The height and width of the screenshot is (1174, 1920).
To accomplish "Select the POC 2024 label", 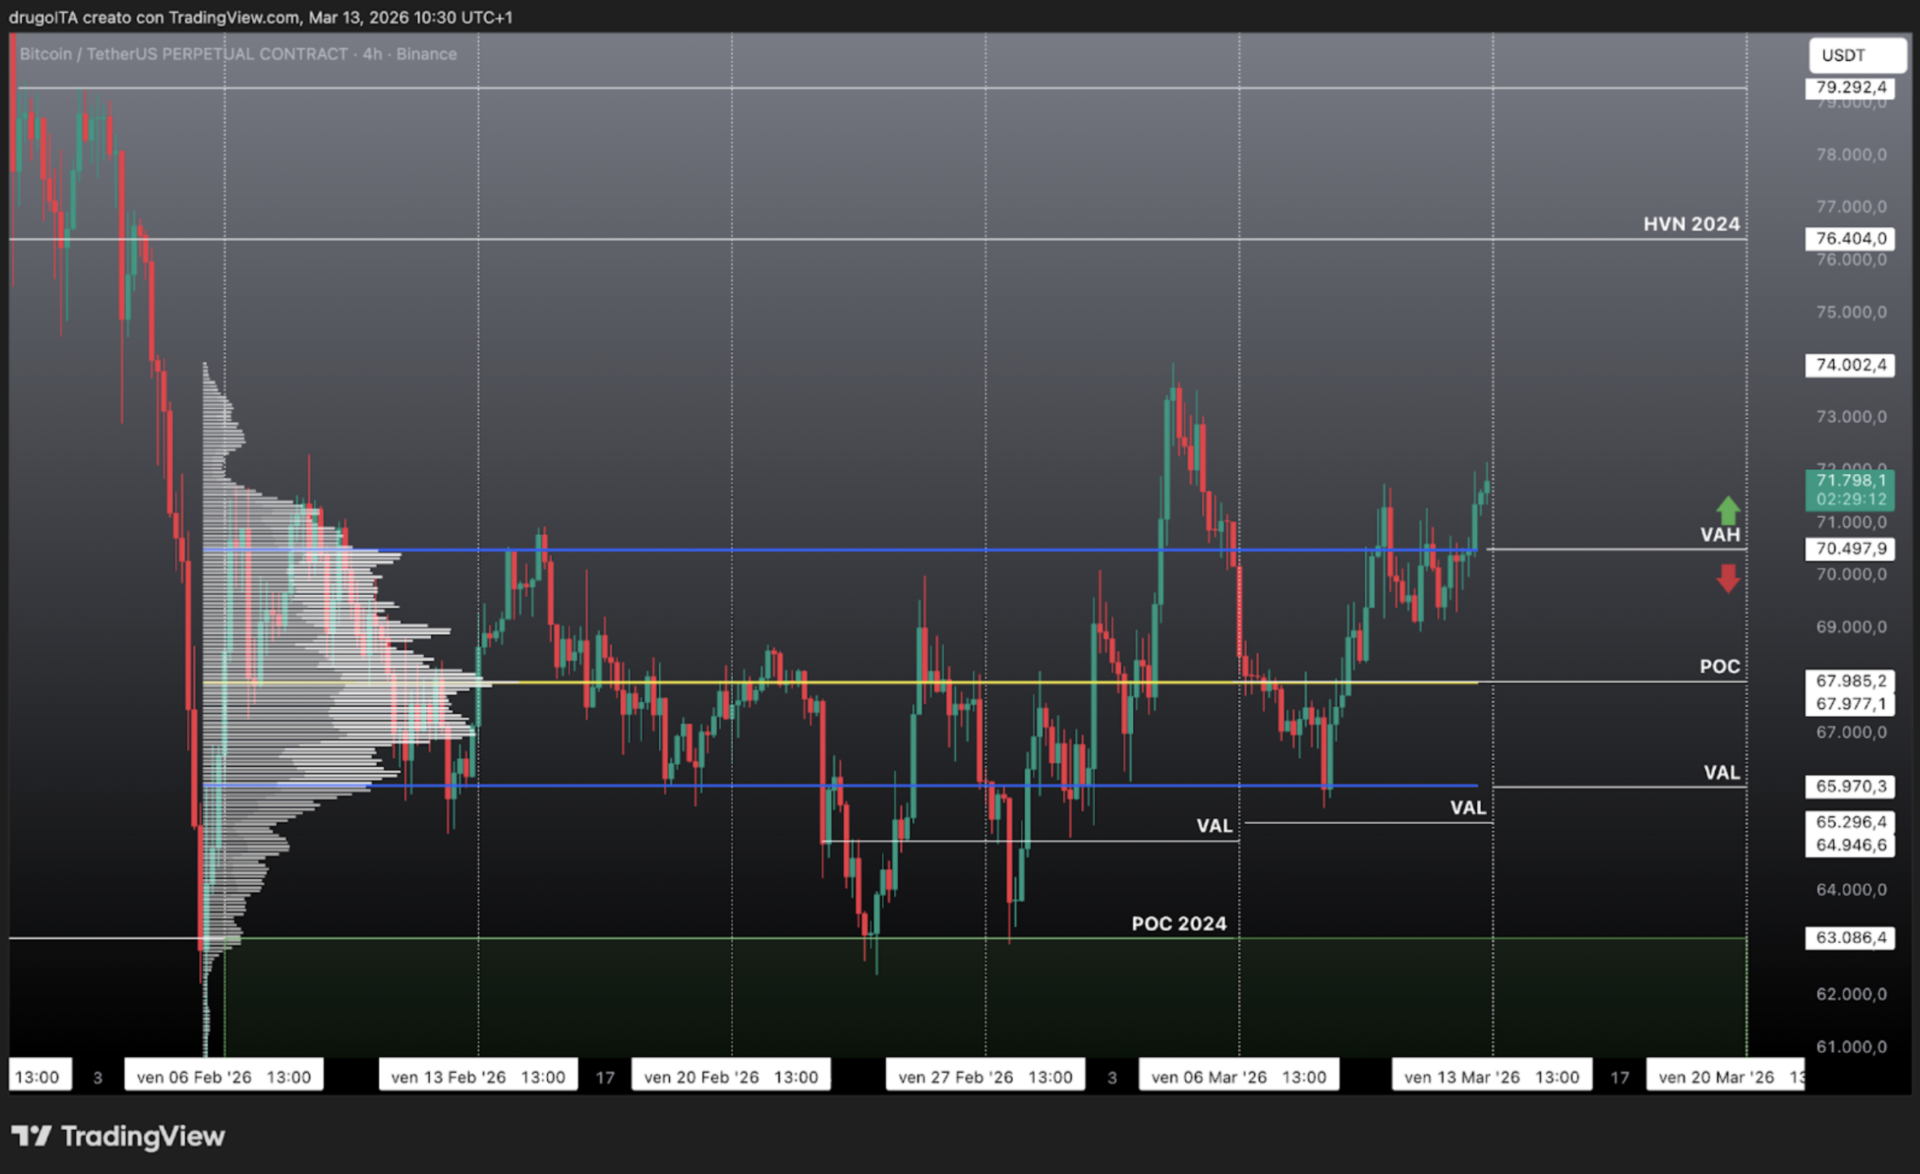I will pos(1179,924).
